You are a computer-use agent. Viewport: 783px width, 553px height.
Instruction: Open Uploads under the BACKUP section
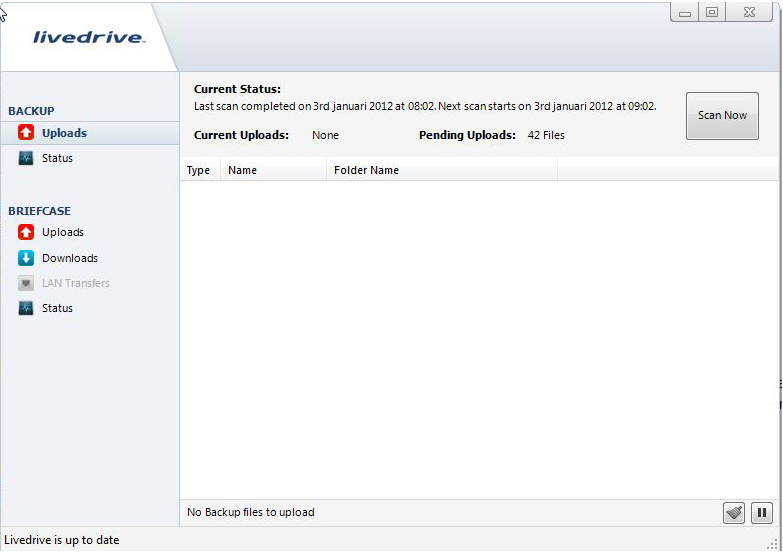click(63, 133)
